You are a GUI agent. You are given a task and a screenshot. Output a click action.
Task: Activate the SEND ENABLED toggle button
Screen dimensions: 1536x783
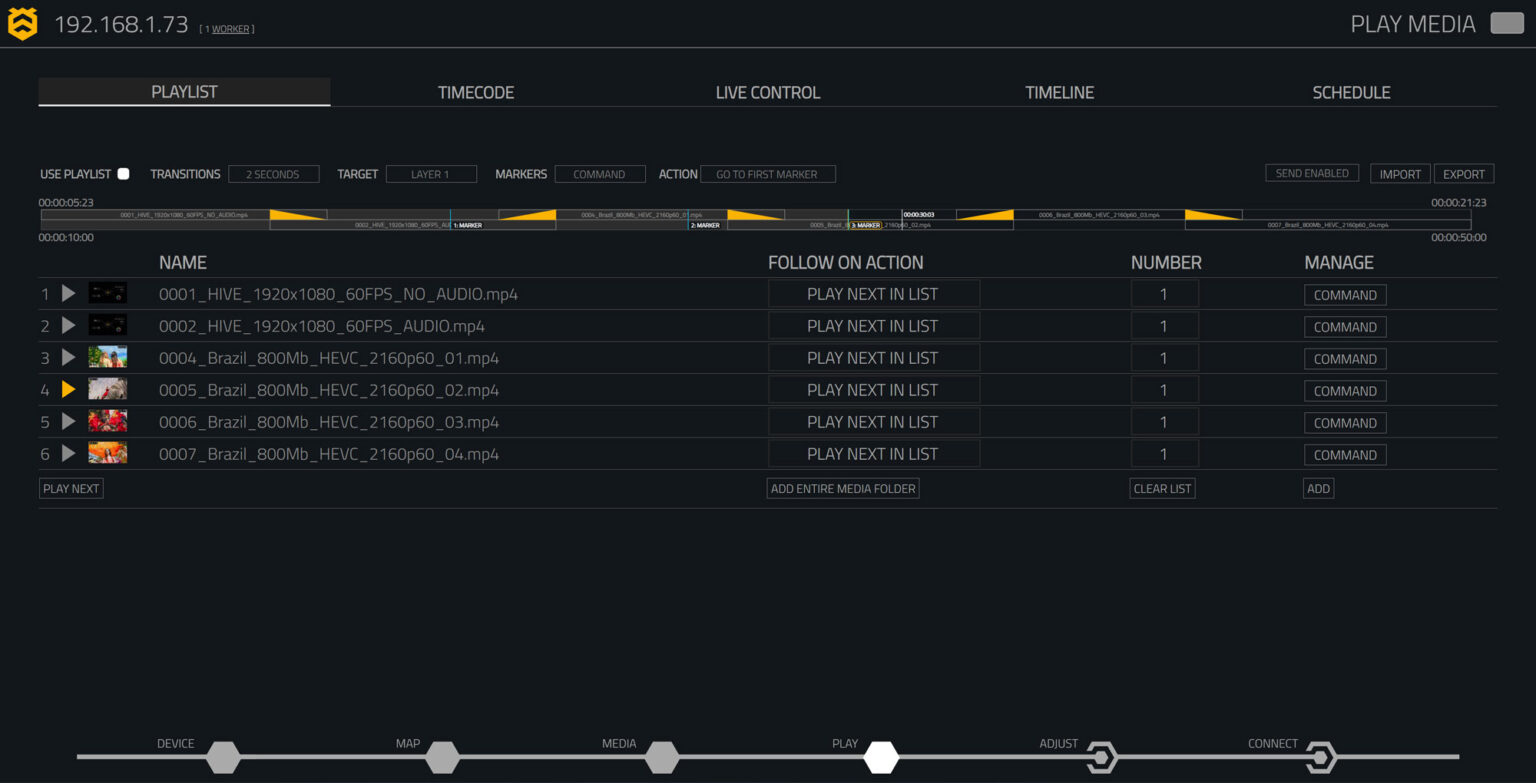pyautogui.click(x=1311, y=172)
